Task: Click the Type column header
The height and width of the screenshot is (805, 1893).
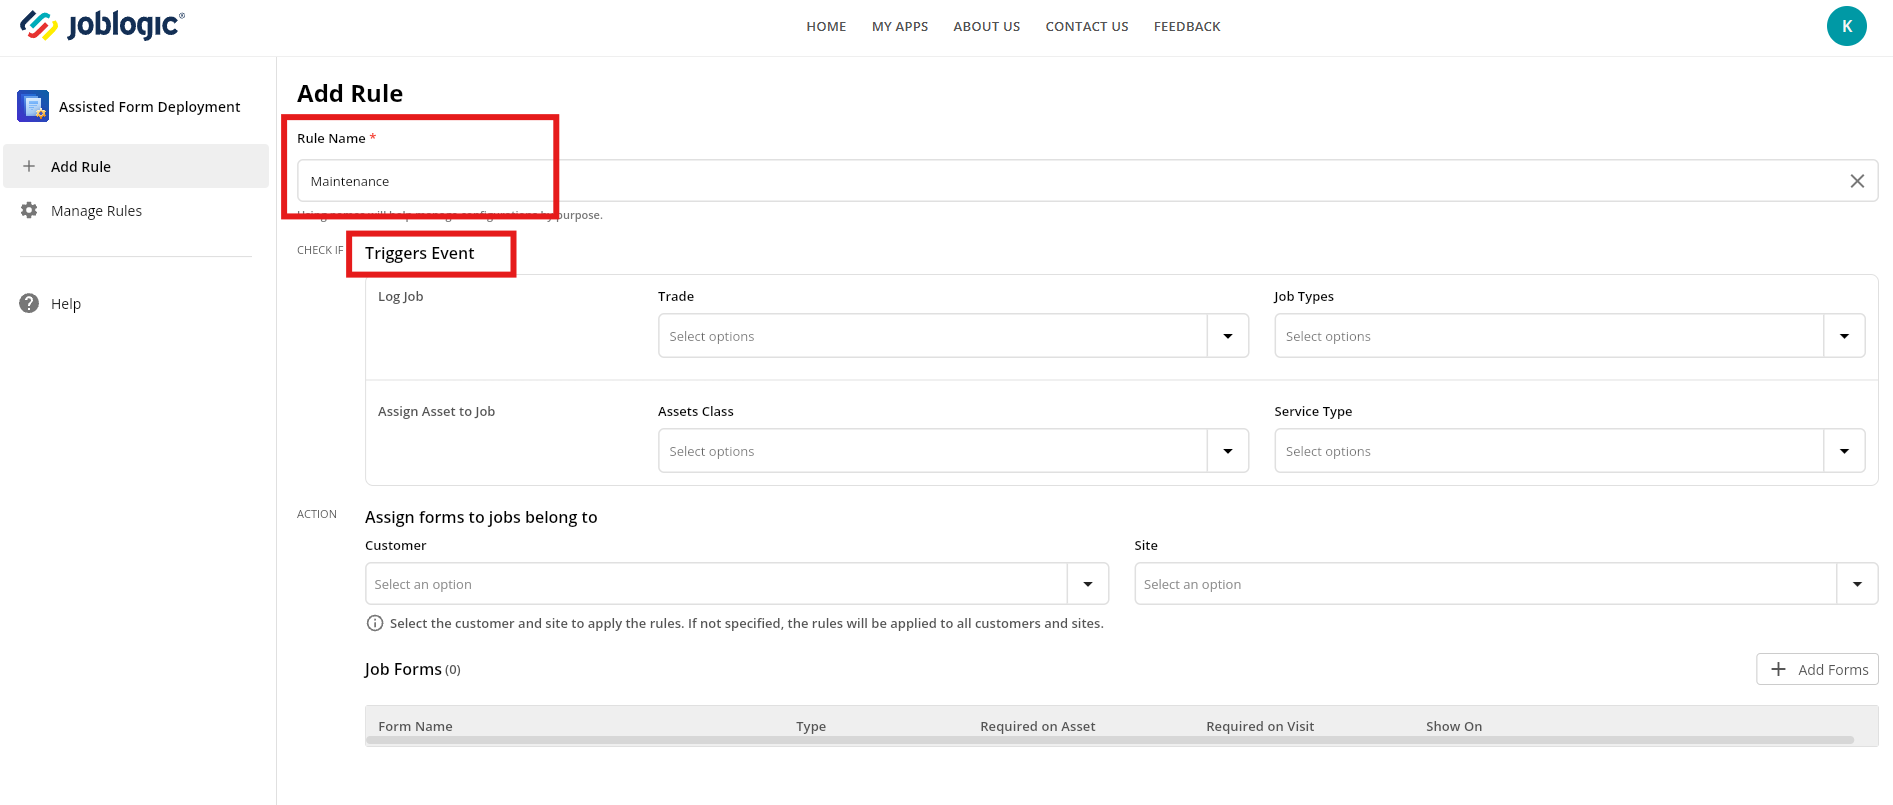Action: point(811,726)
